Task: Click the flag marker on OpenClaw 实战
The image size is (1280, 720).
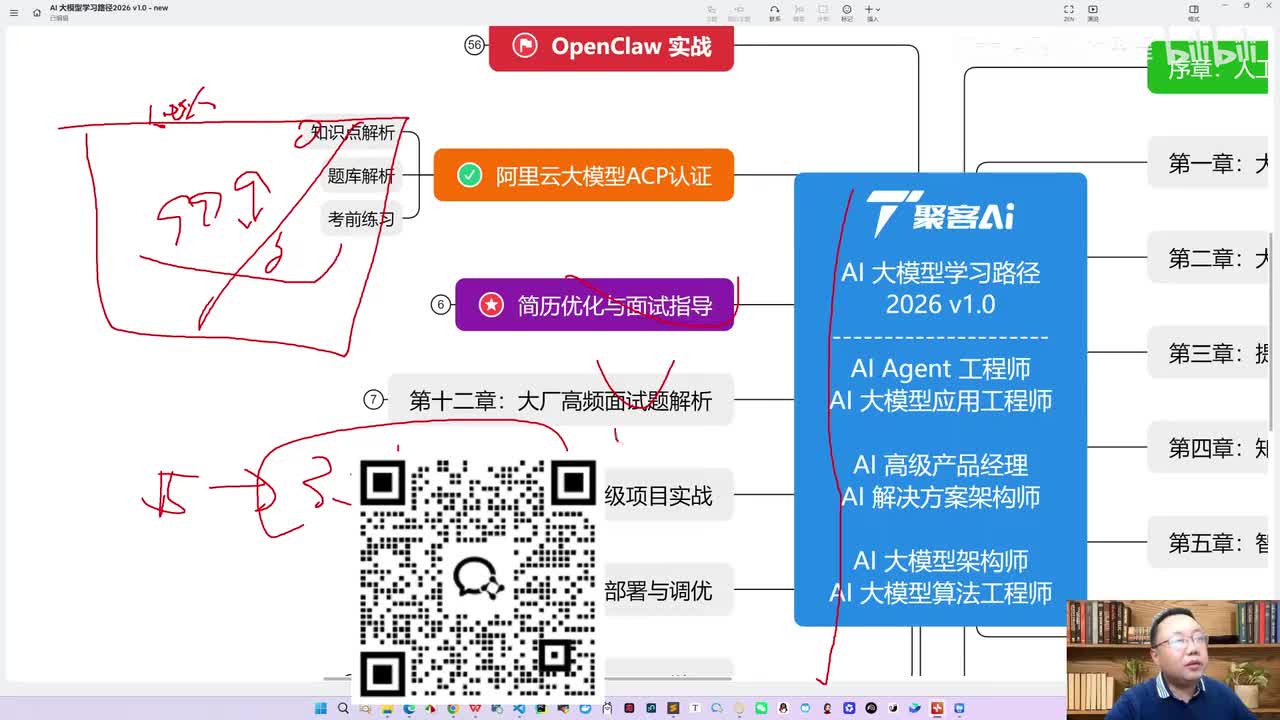Action: [525, 45]
